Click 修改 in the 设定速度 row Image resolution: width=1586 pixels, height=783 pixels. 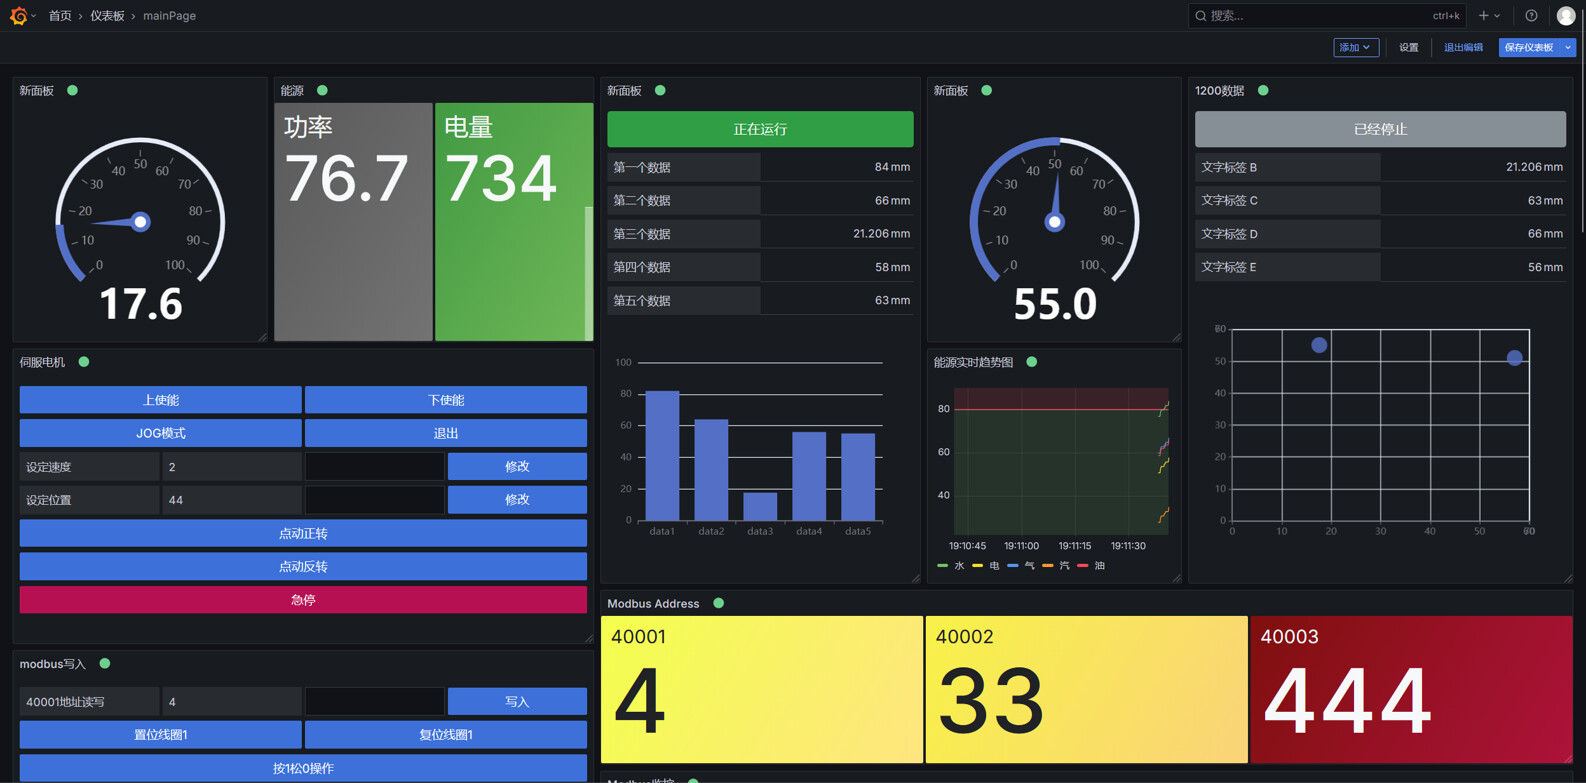pyautogui.click(x=517, y=466)
